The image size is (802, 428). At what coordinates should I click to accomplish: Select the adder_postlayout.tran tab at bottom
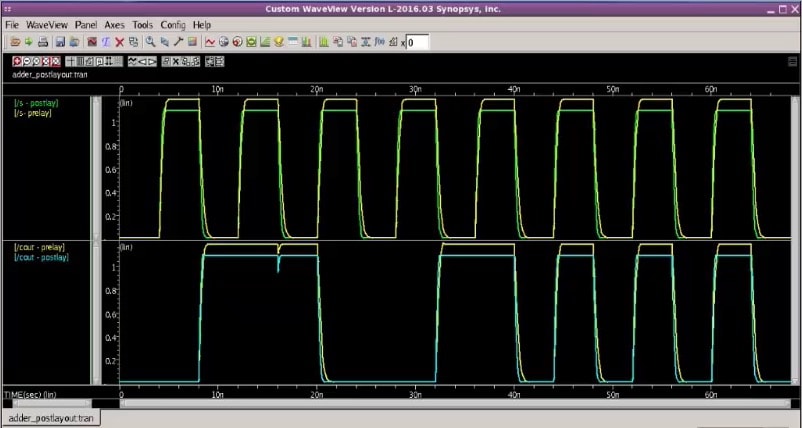[x=51, y=418]
